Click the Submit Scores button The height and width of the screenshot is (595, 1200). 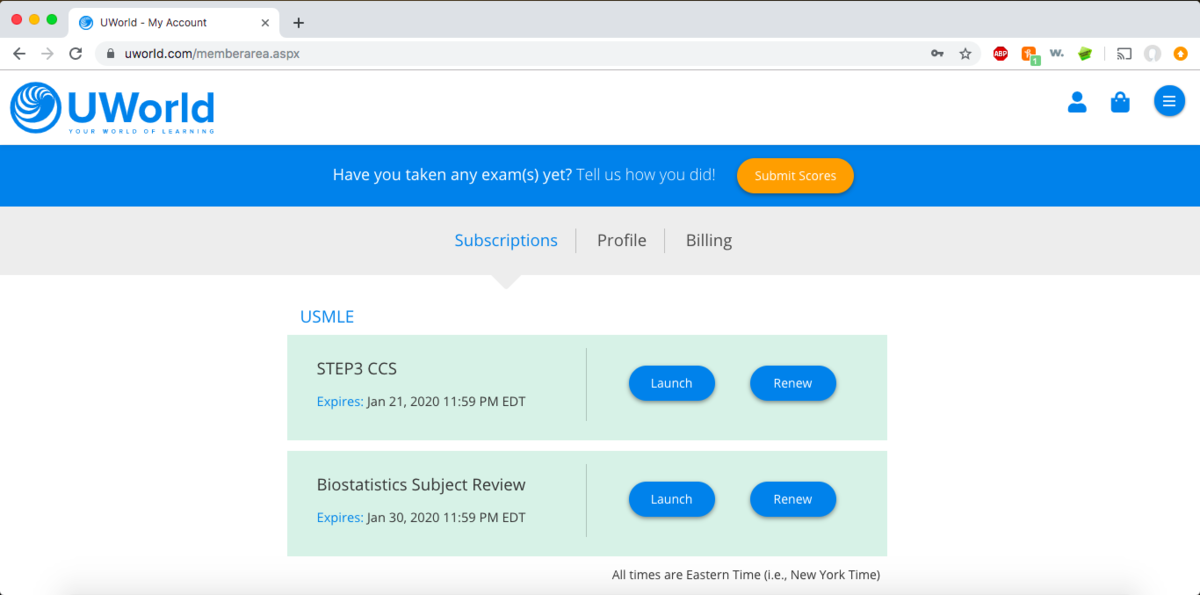[795, 176]
